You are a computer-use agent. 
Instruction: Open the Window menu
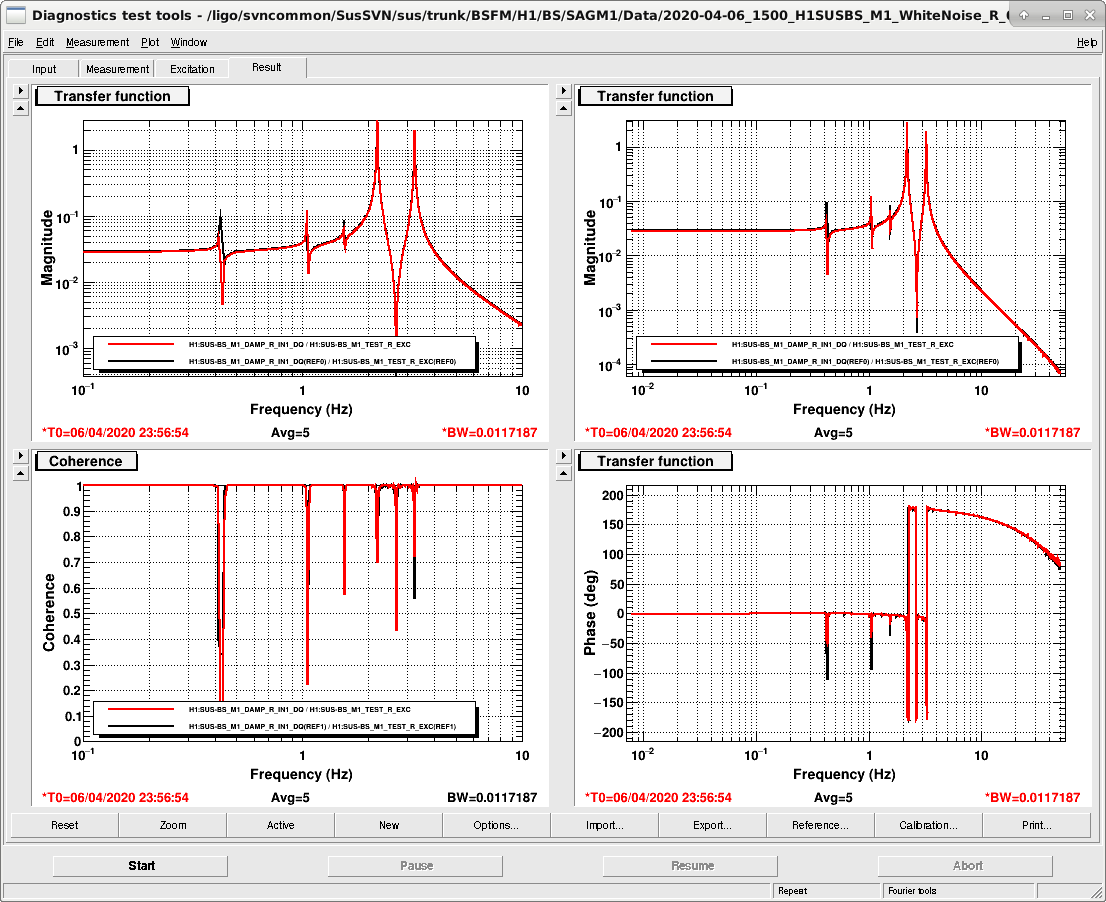pos(188,42)
